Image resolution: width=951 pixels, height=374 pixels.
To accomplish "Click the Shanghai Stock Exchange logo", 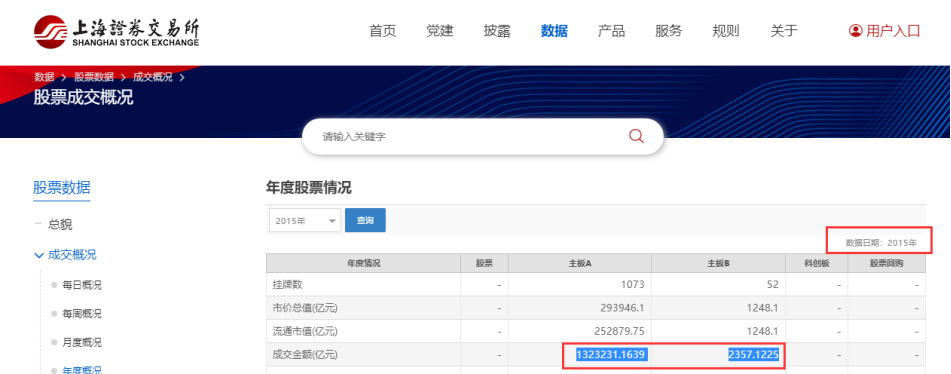I will pyautogui.click(x=116, y=32).
